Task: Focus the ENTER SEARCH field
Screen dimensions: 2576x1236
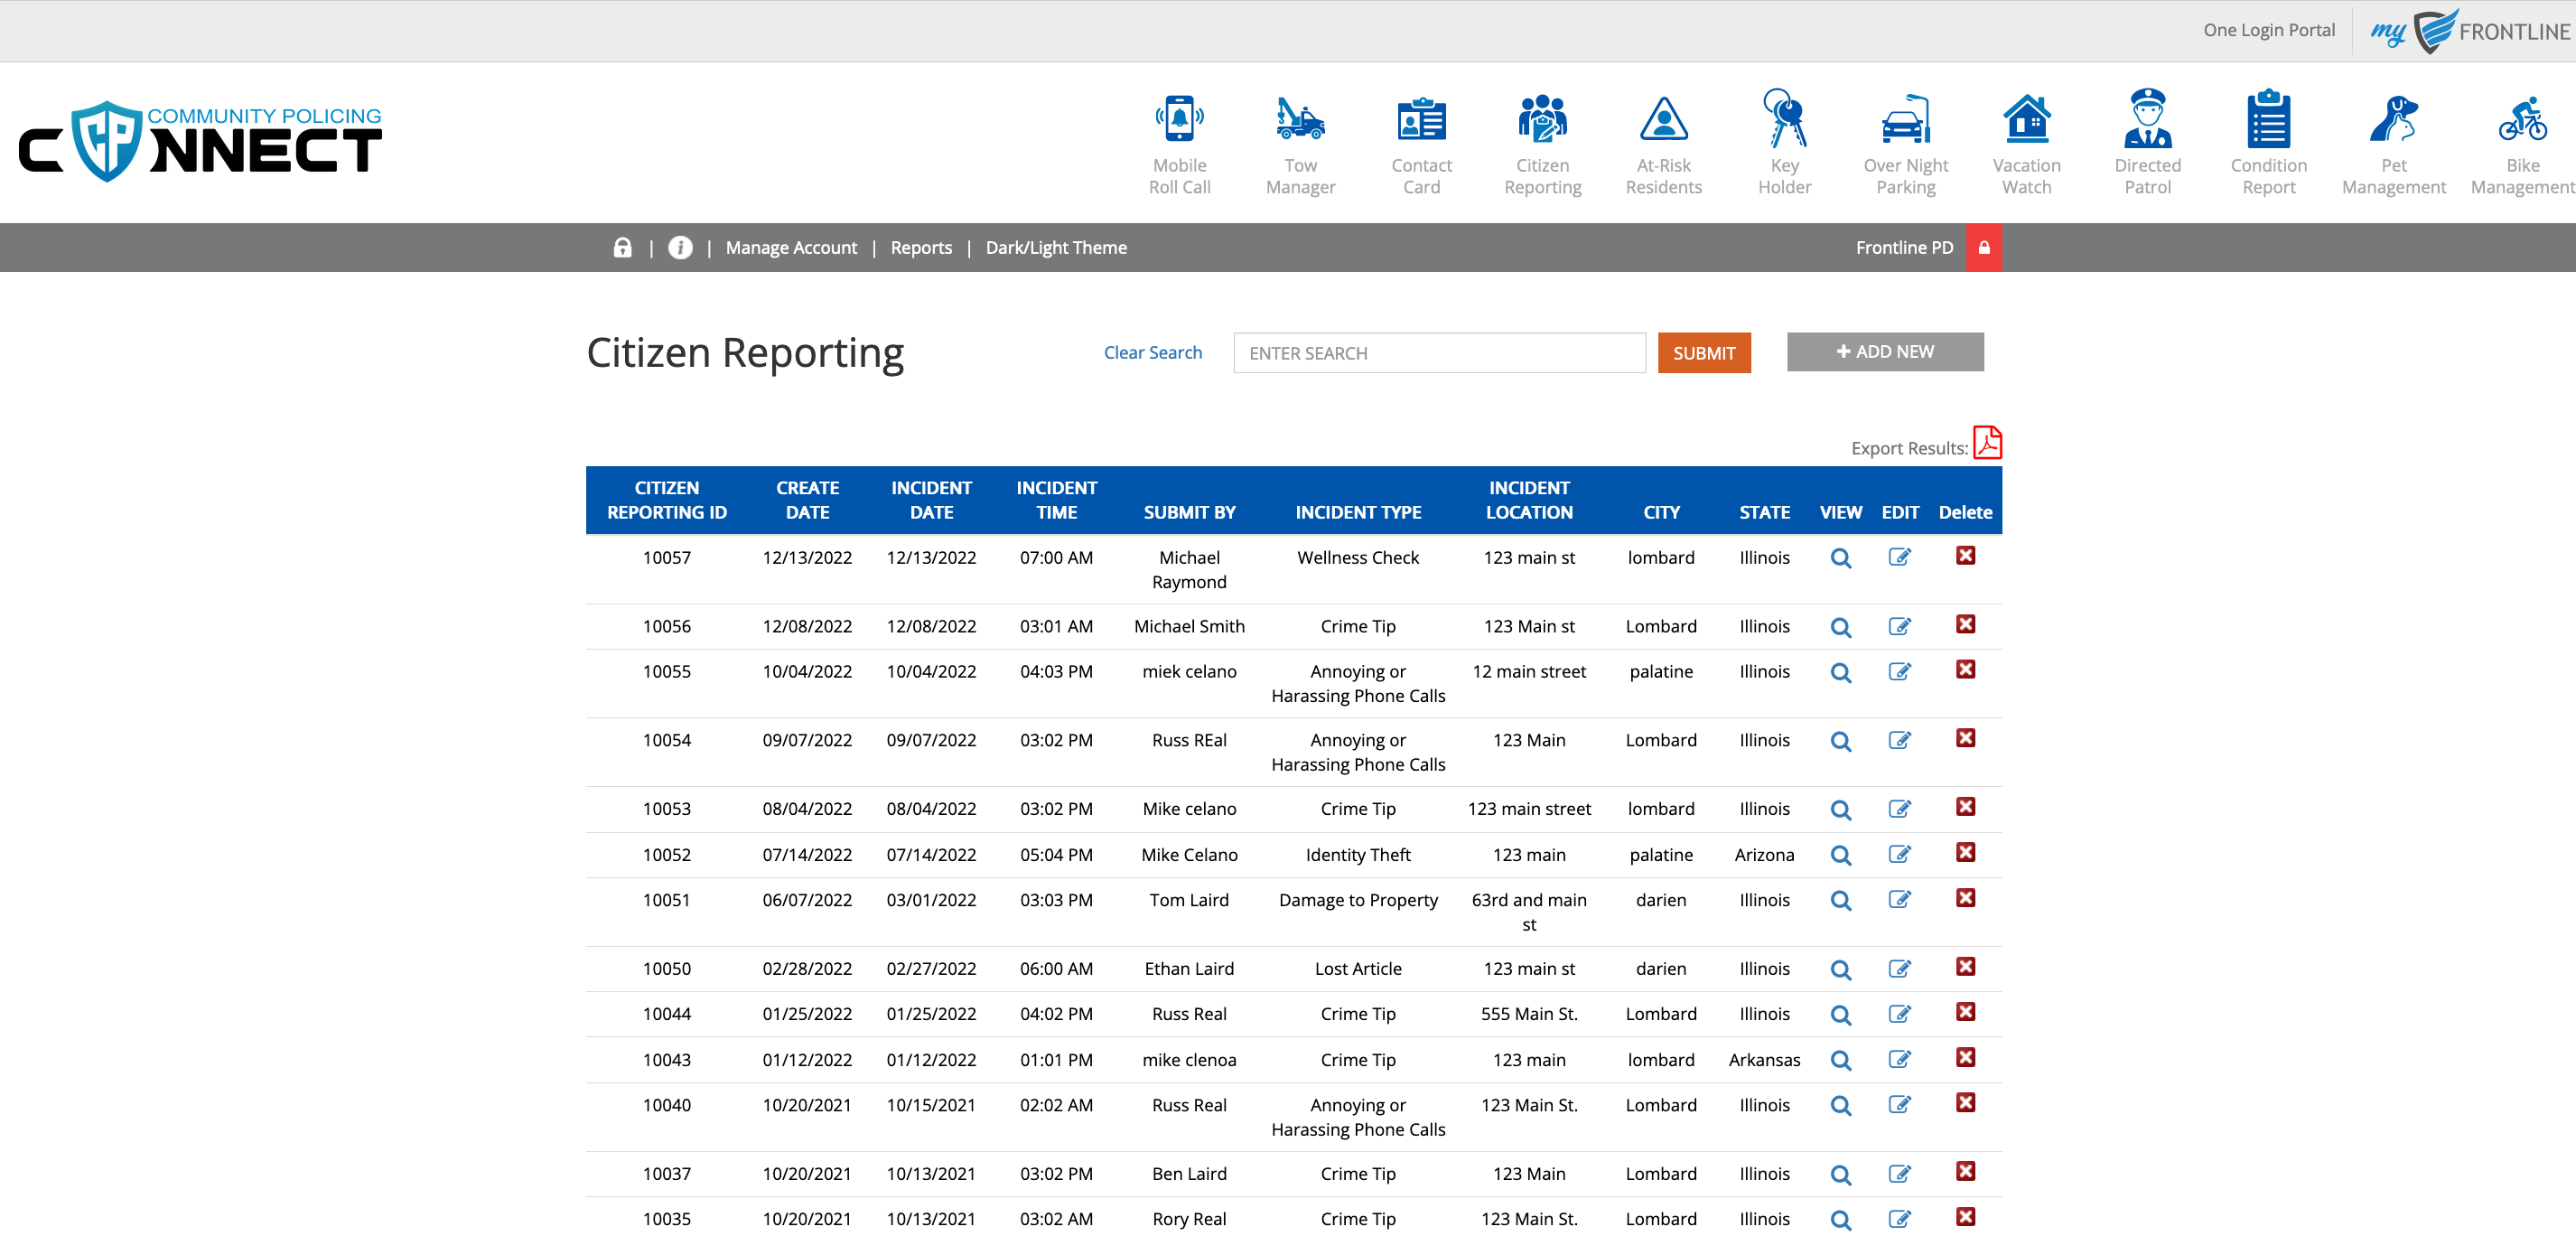Action: (1438, 353)
